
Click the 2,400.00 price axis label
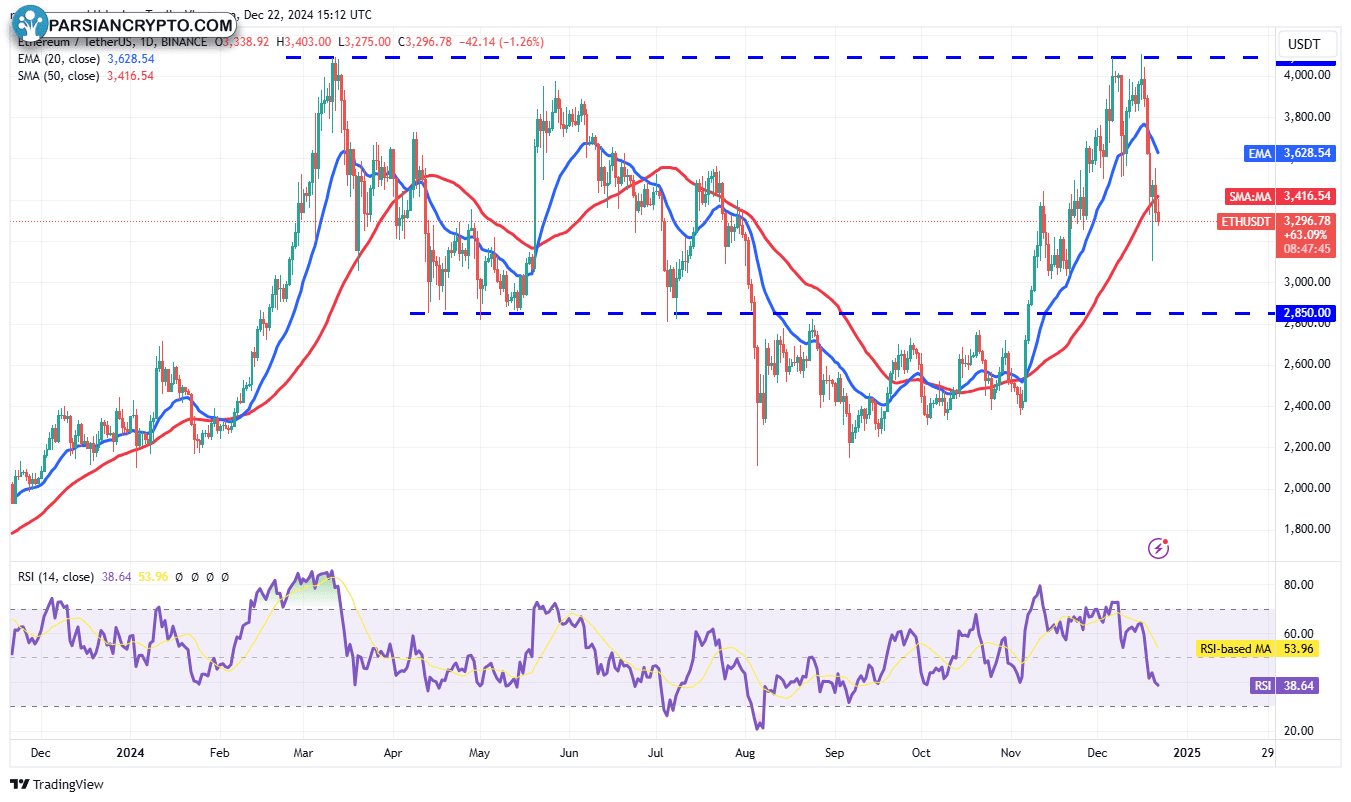tap(1308, 406)
